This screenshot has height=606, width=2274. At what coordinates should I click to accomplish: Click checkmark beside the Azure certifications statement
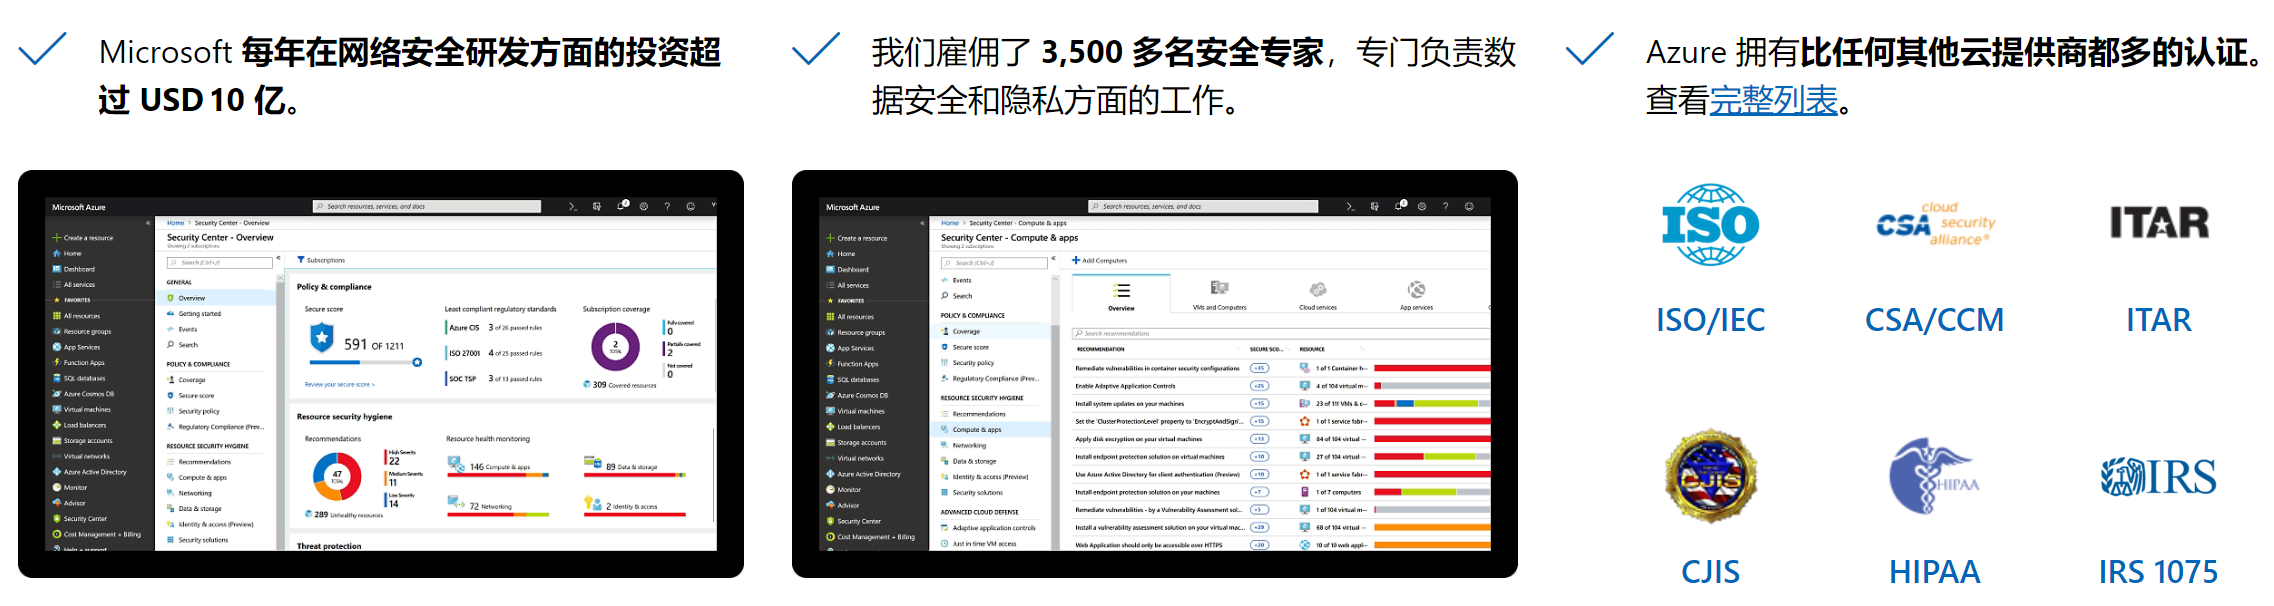pyautogui.click(x=1590, y=49)
